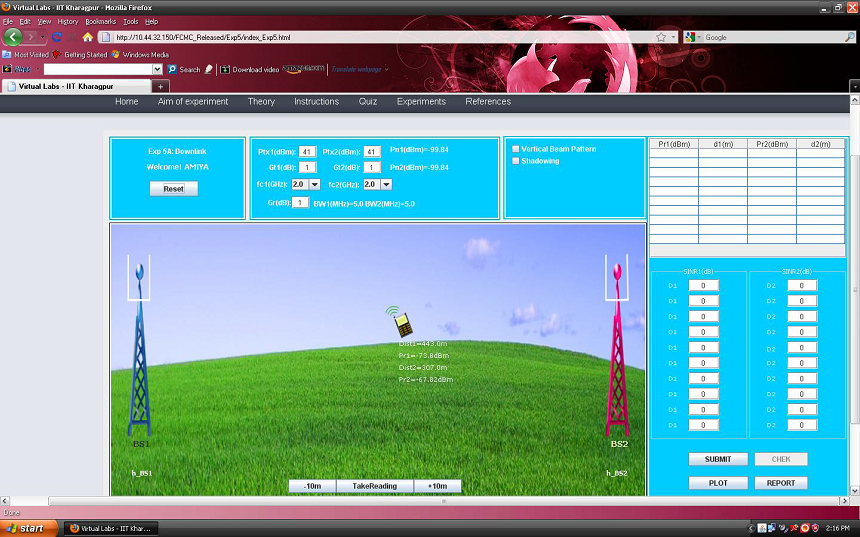Click the mobile phone icon in field
Viewport: 860px width, 537px height.
pyautogui.click(x=401, y=323)
